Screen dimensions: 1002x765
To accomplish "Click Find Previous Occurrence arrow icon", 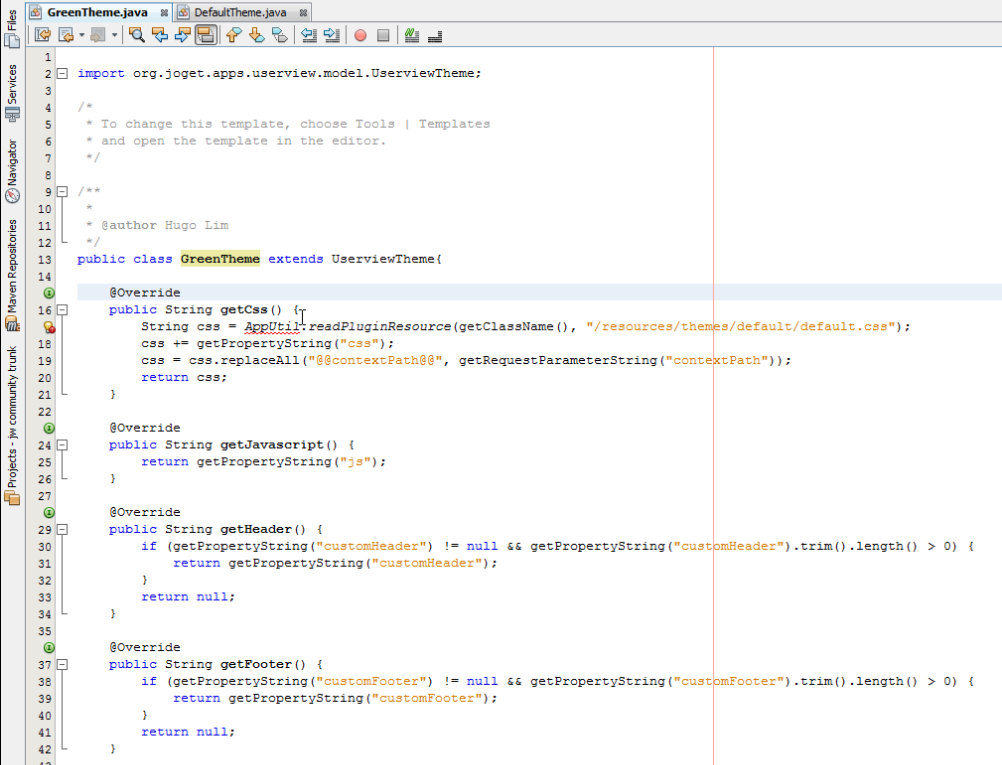I will 160,35.
